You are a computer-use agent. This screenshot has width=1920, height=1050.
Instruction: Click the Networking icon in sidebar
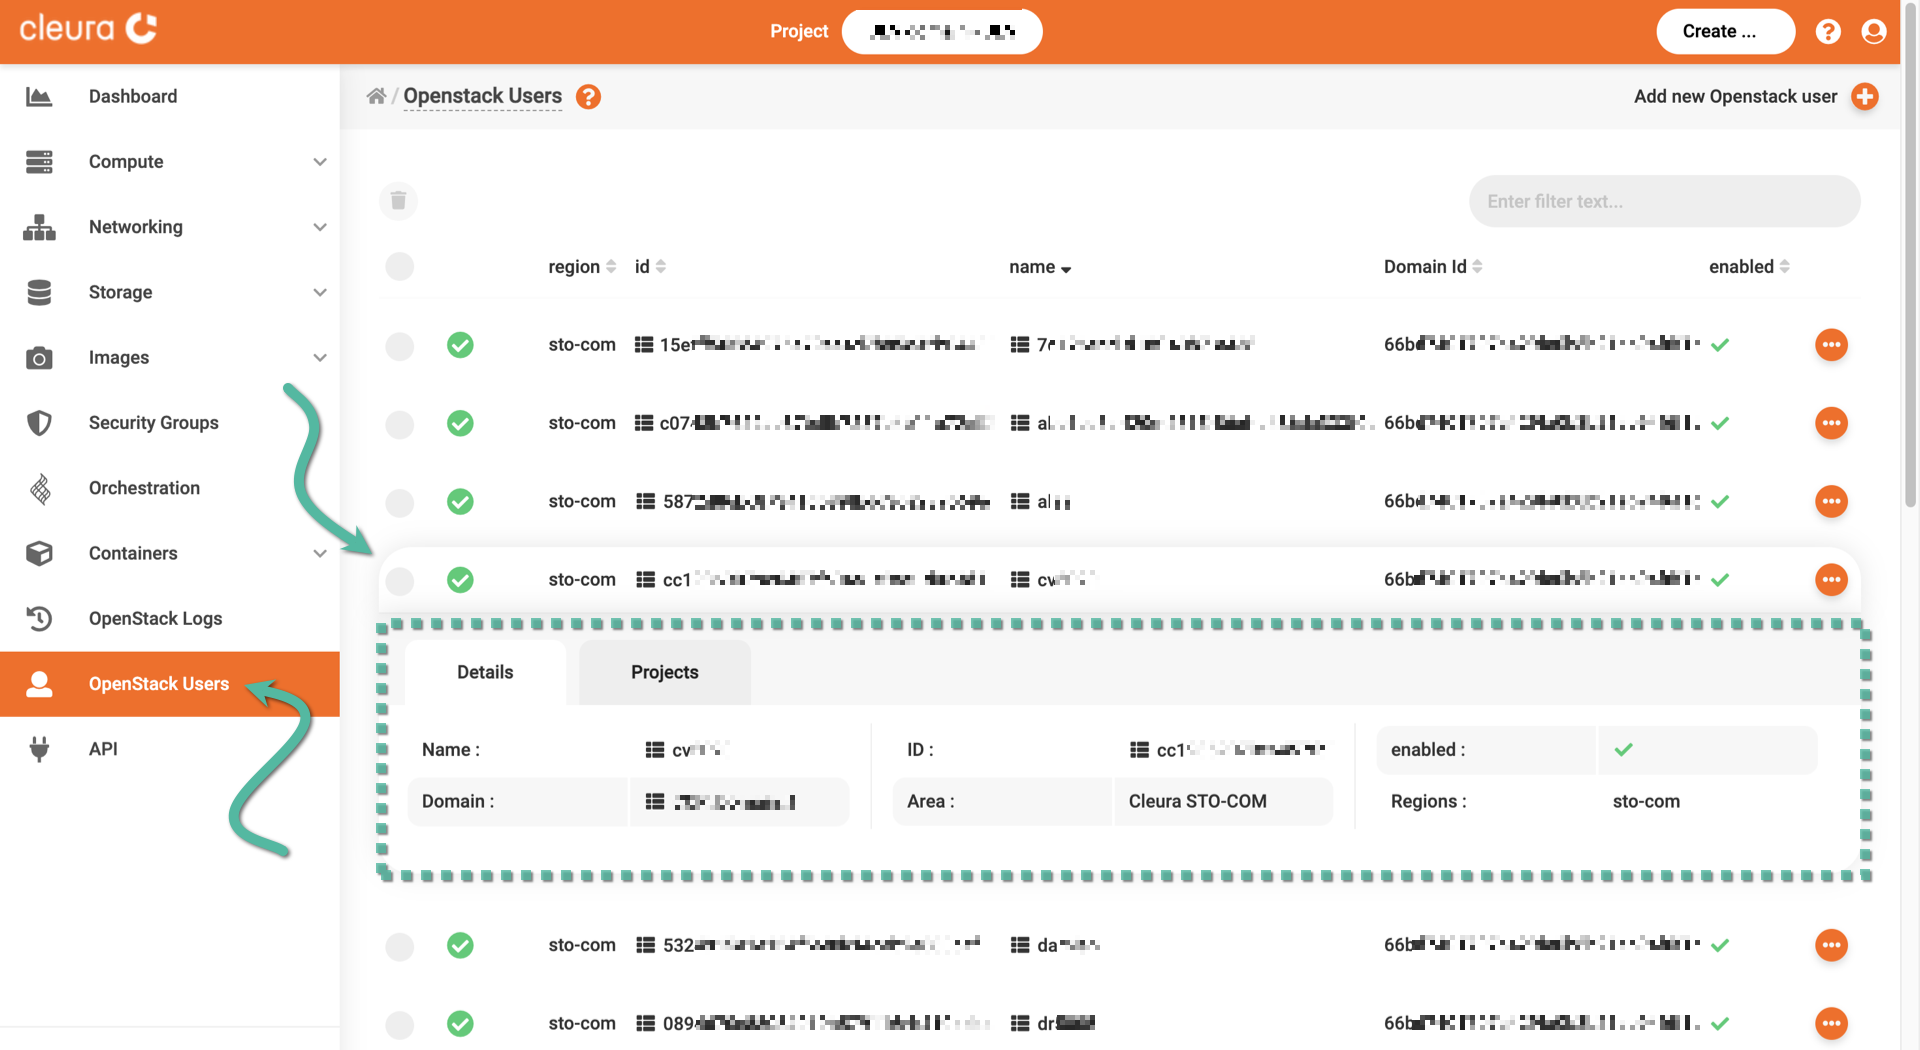pos(39,227)
